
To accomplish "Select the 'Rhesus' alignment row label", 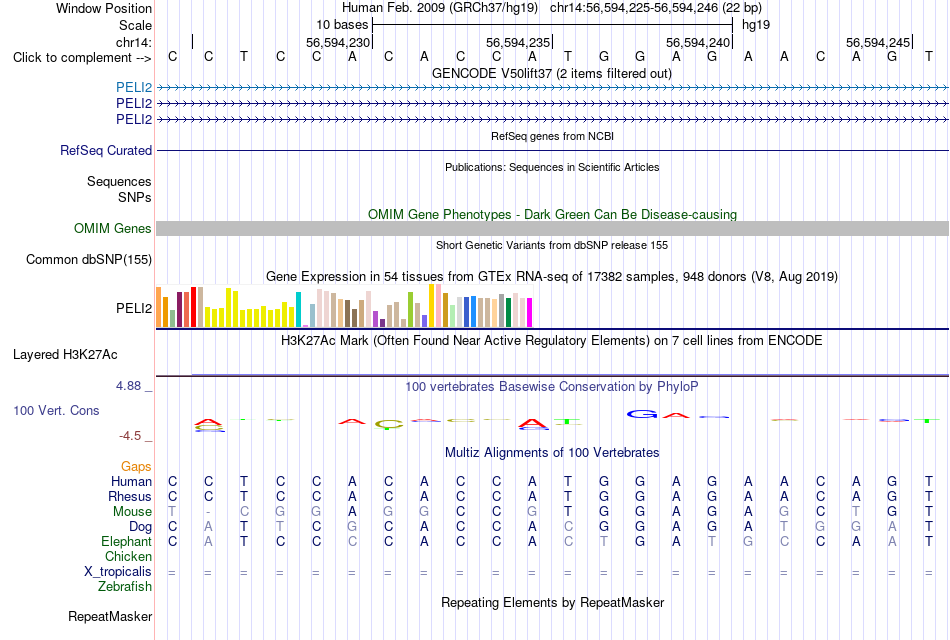I will (130, 496).
